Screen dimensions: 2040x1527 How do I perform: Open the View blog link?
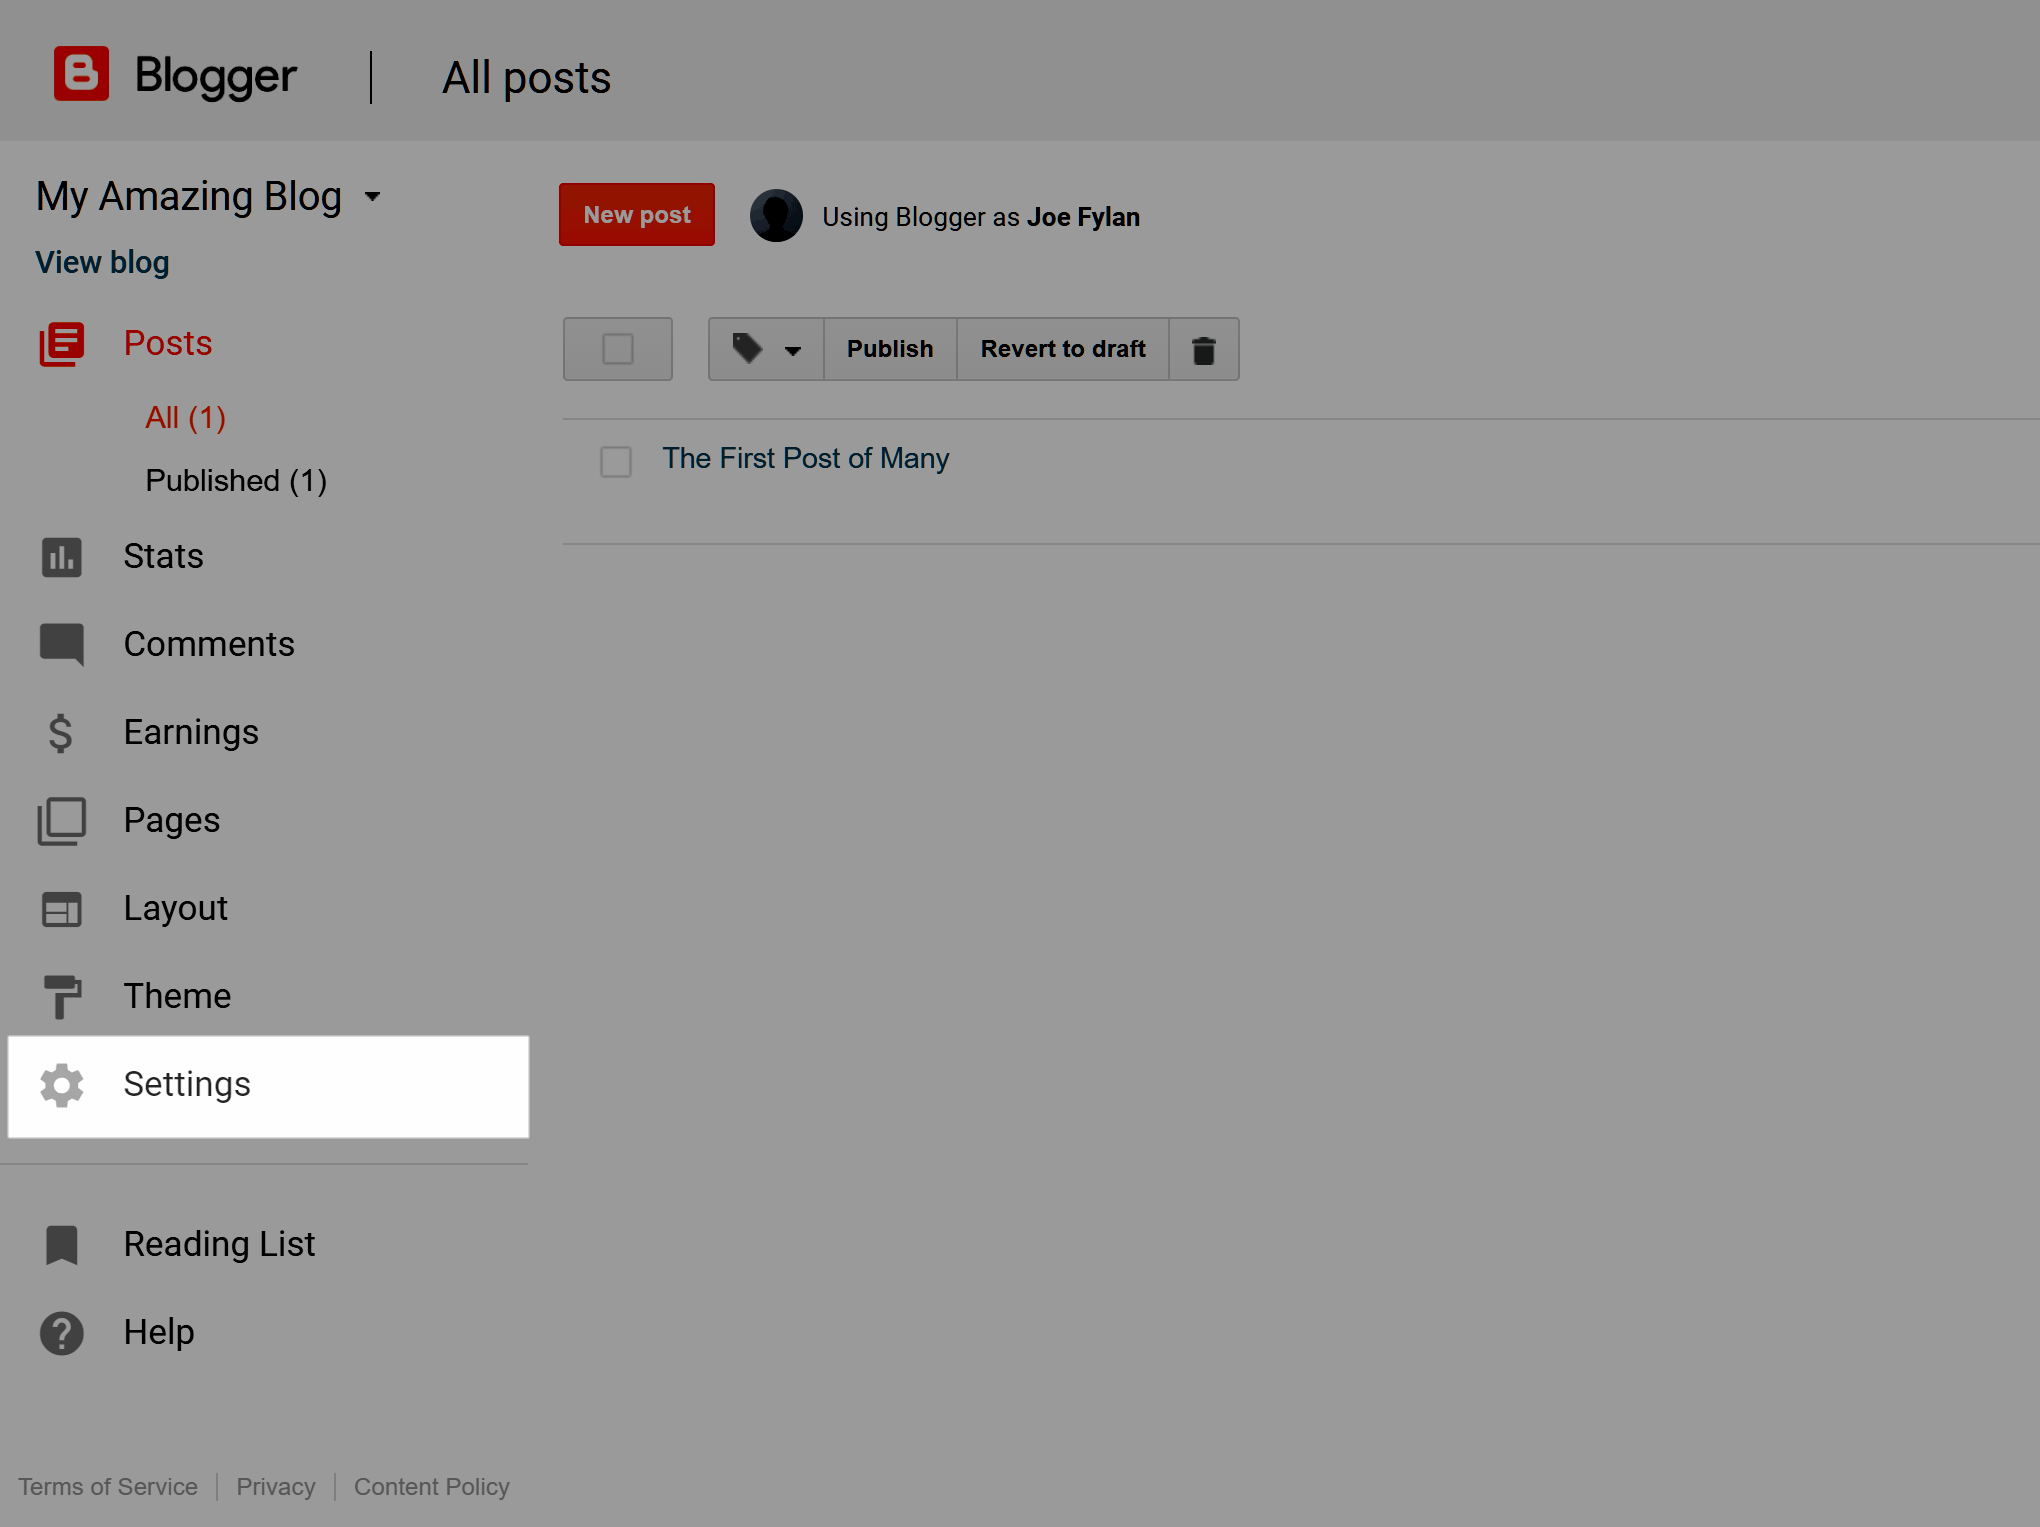[102, 263]
